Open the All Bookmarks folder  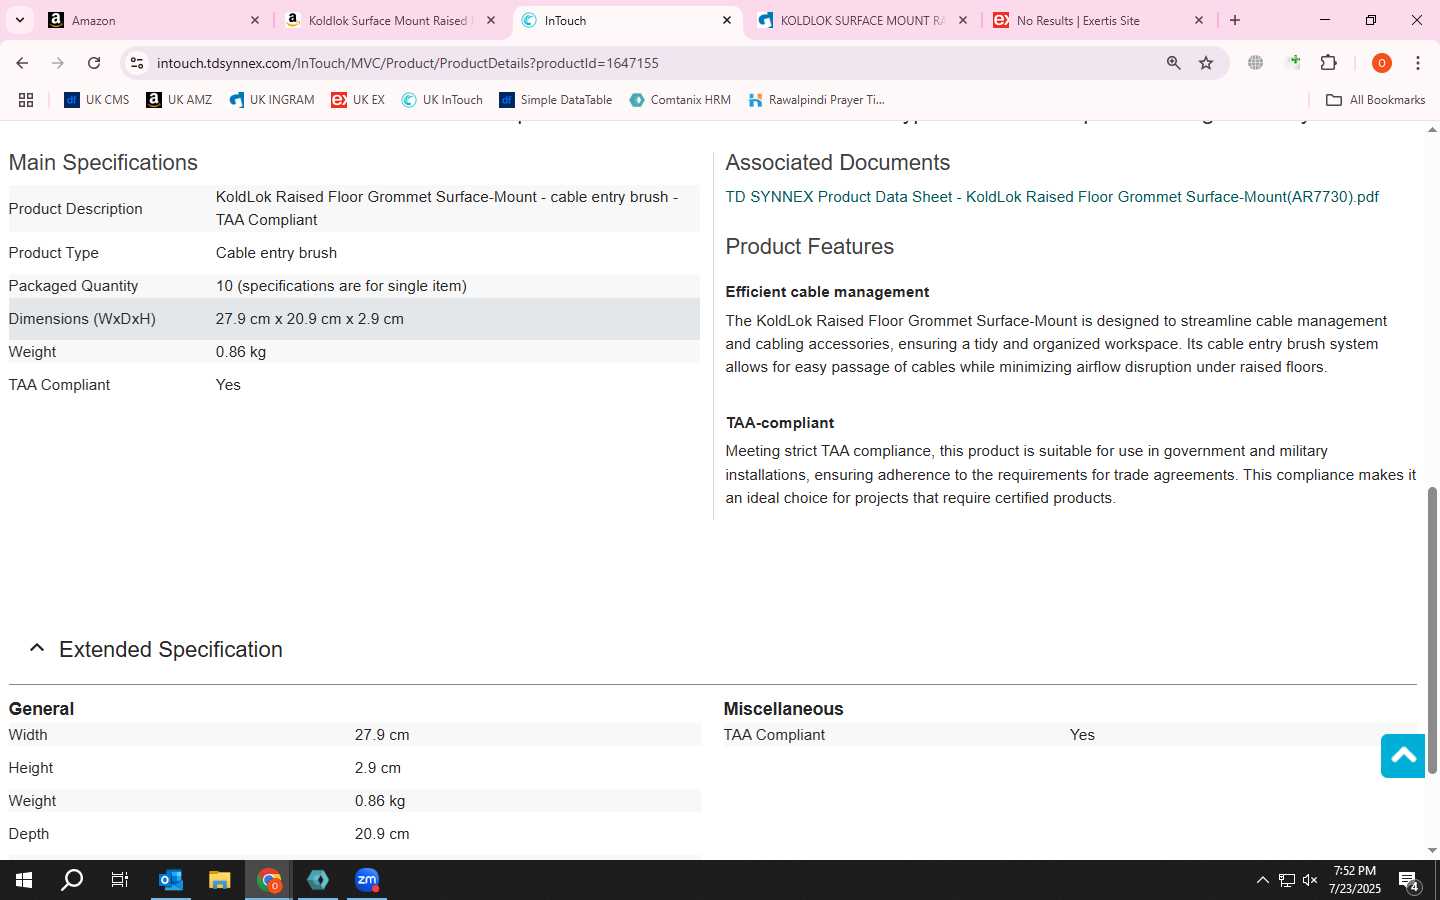click(x=1375, y=100)
